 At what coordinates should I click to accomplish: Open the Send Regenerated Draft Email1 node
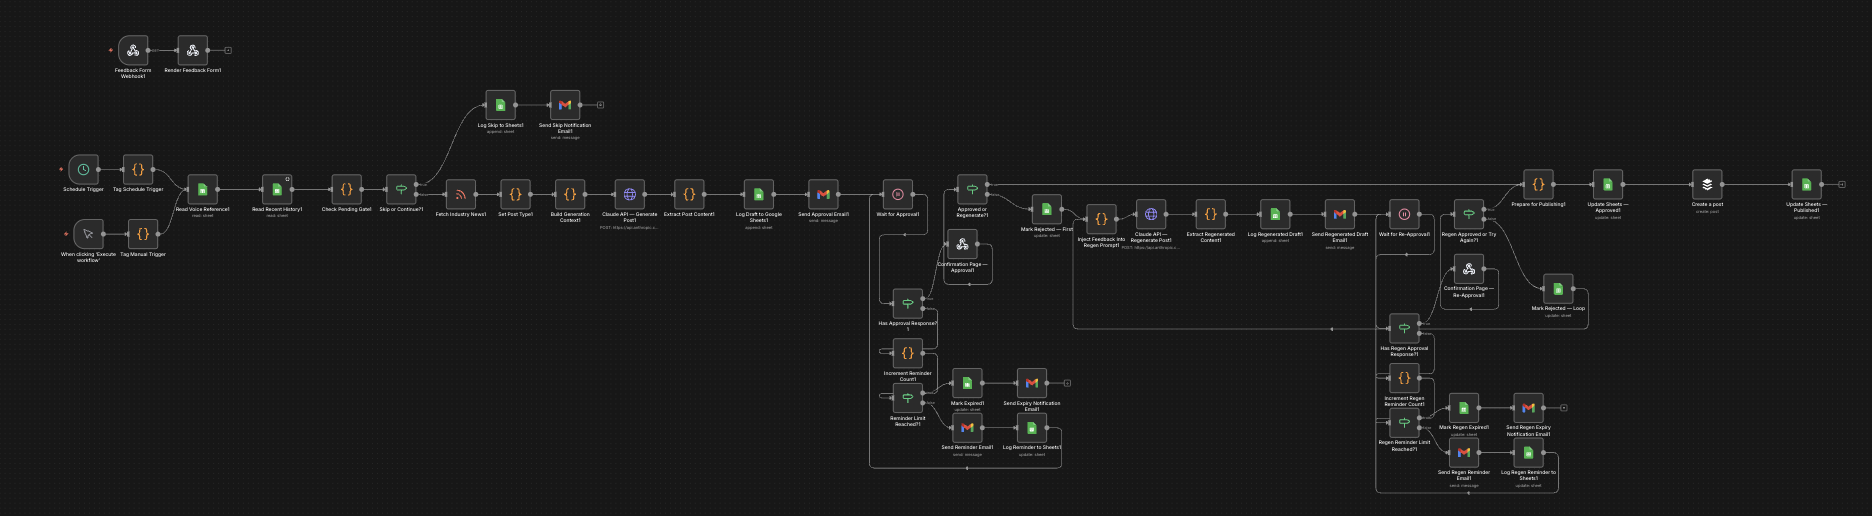[x=1339, y=214]
